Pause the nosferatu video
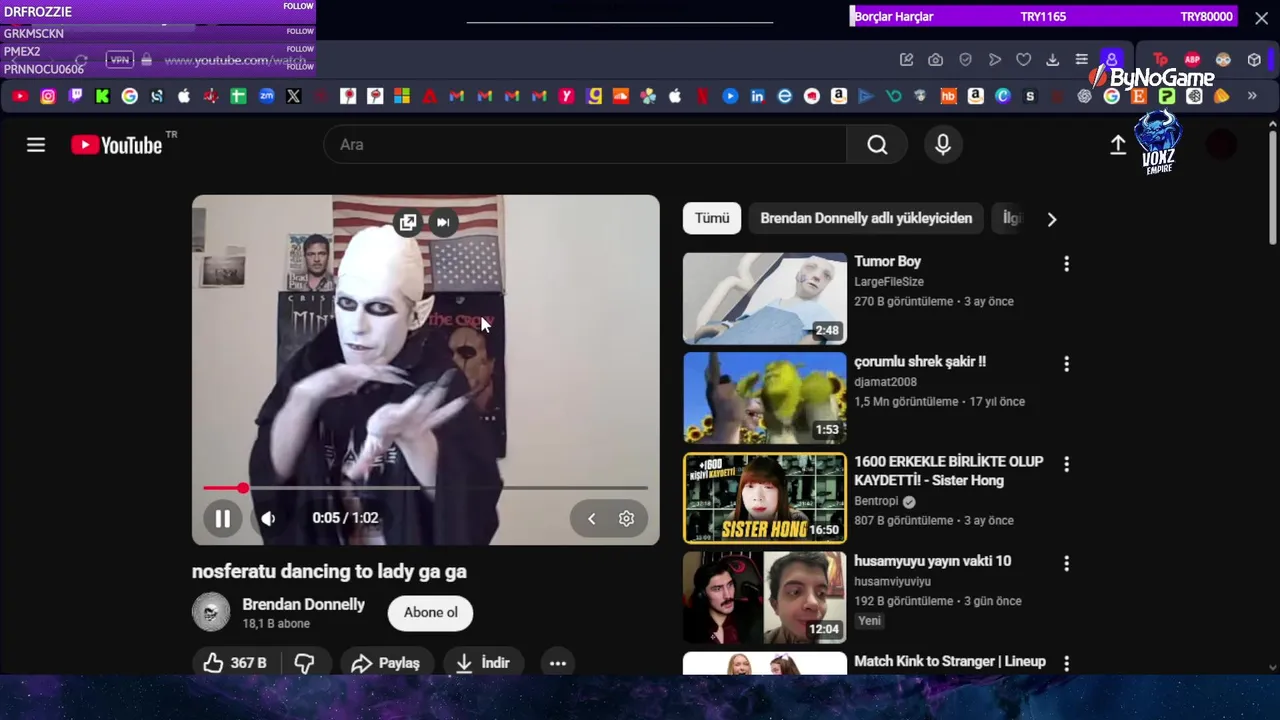This screenshot has width=1280, height=720. (222, 518)
